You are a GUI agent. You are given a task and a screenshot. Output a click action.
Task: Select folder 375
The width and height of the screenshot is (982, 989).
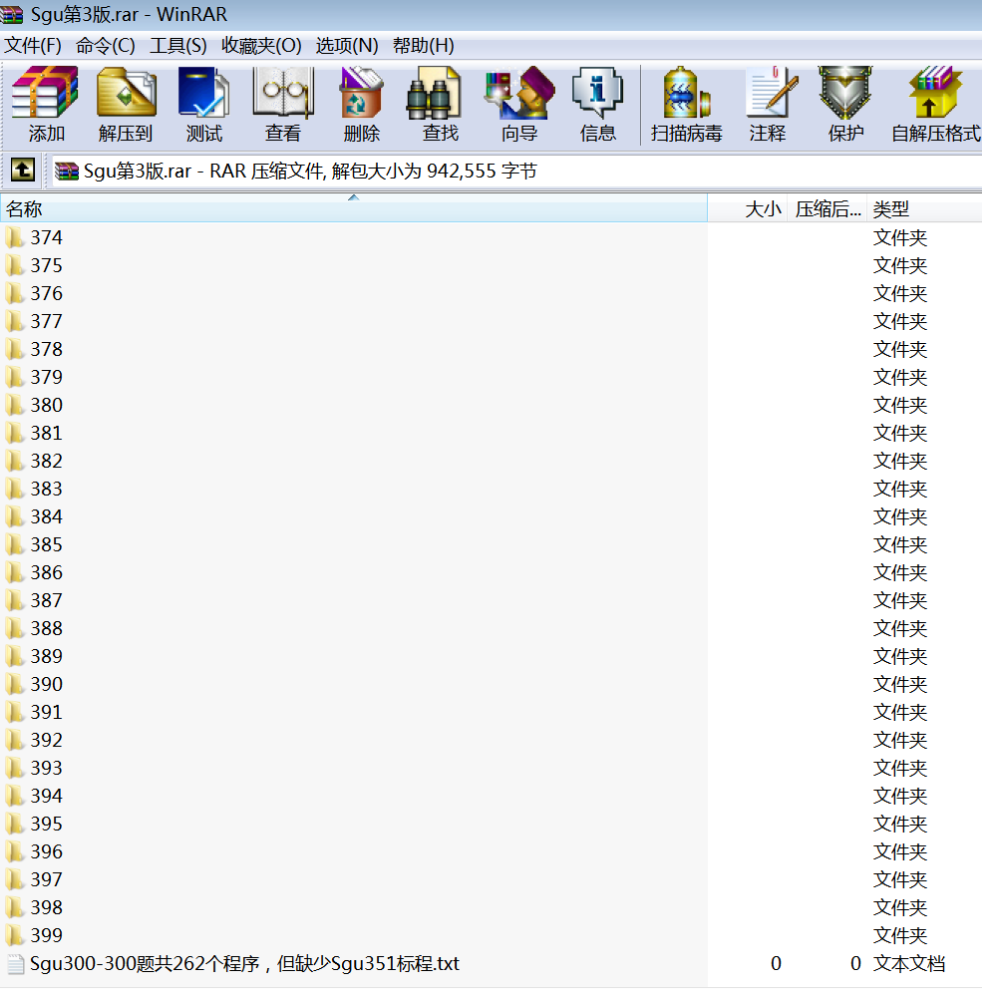46,266
